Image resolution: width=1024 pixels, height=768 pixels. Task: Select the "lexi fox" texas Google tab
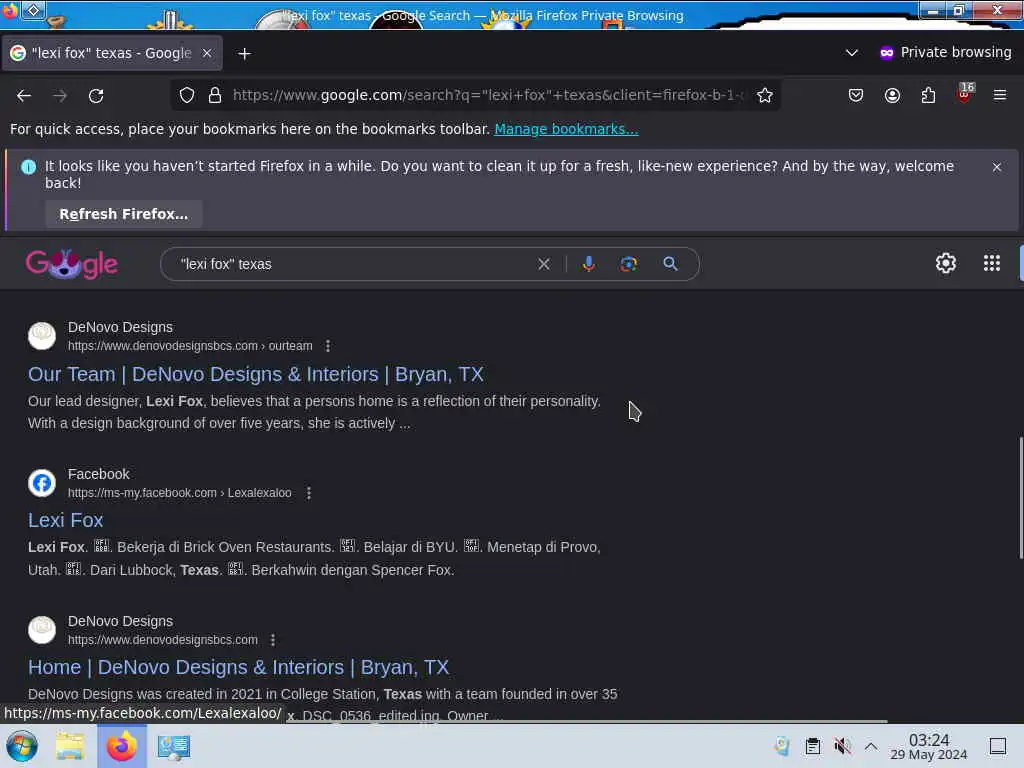coord(112,53)
